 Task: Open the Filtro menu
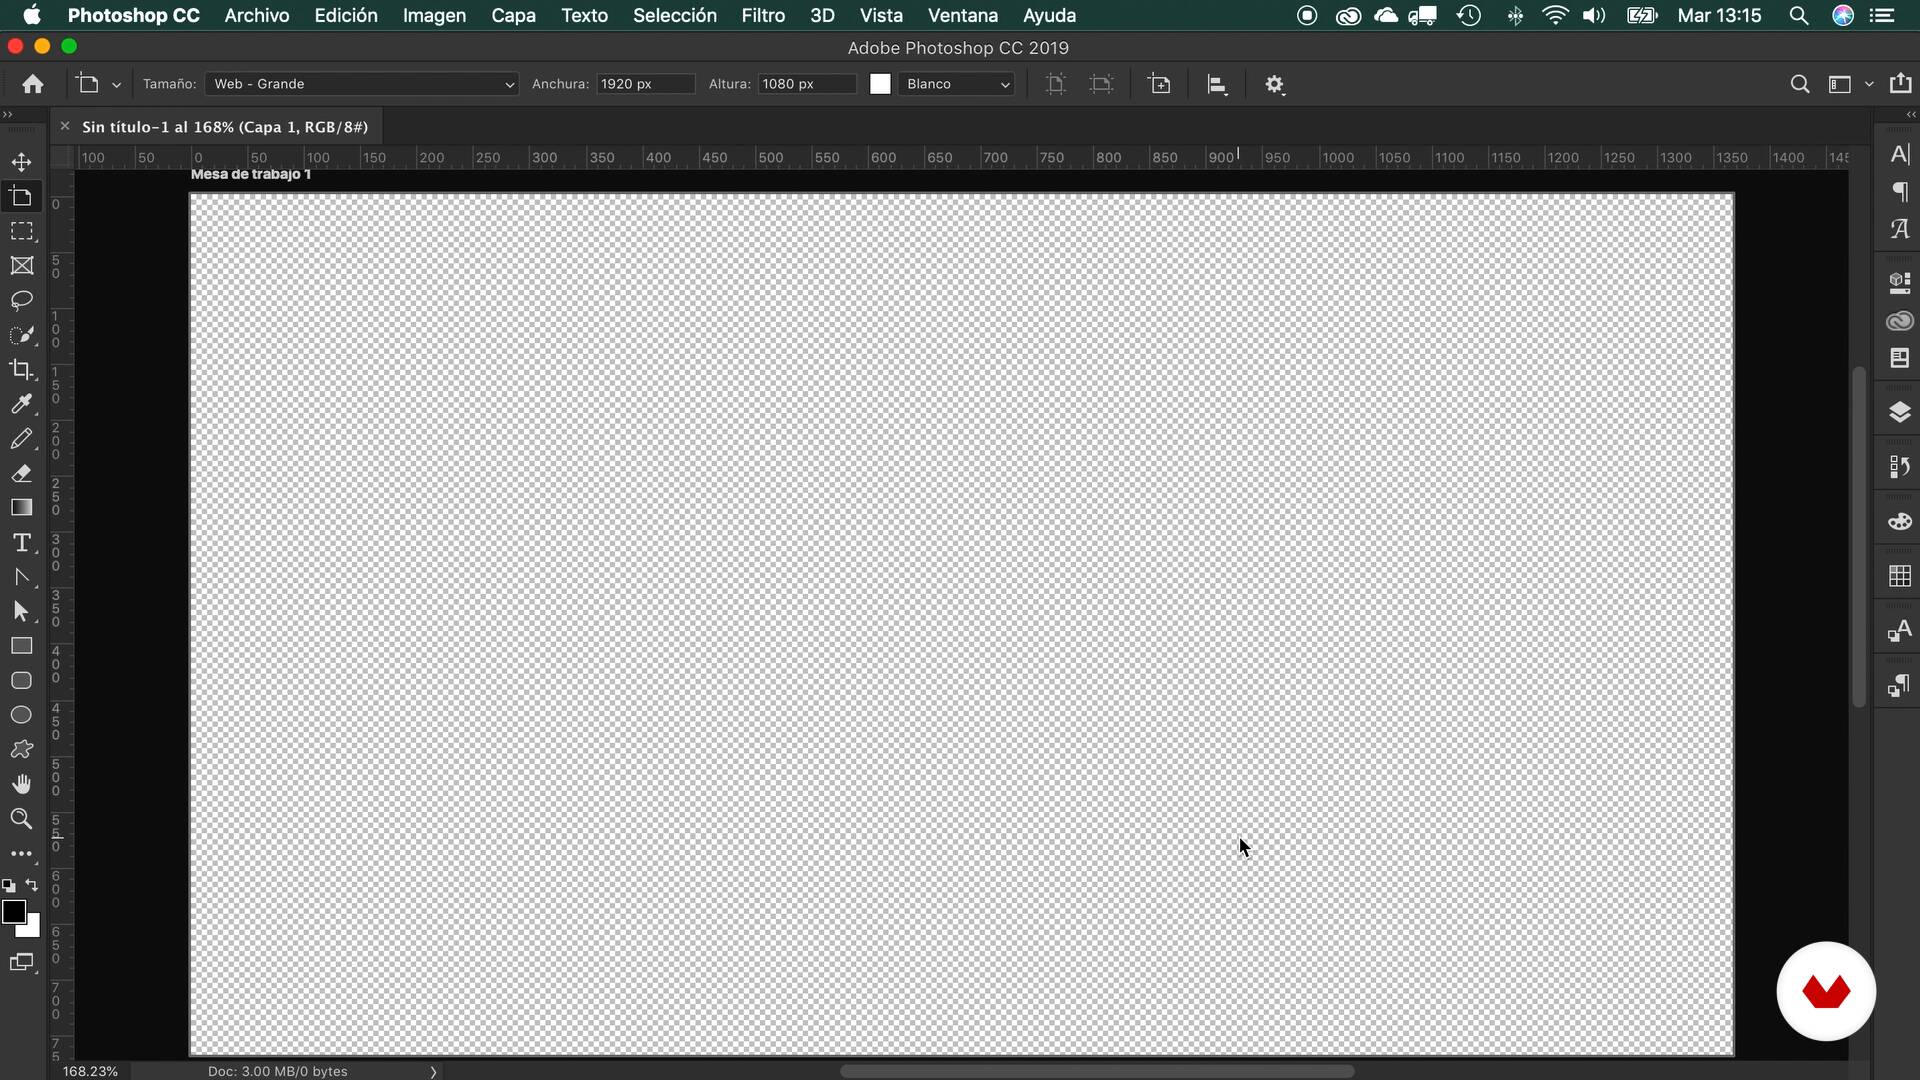[x=763, y=15]
